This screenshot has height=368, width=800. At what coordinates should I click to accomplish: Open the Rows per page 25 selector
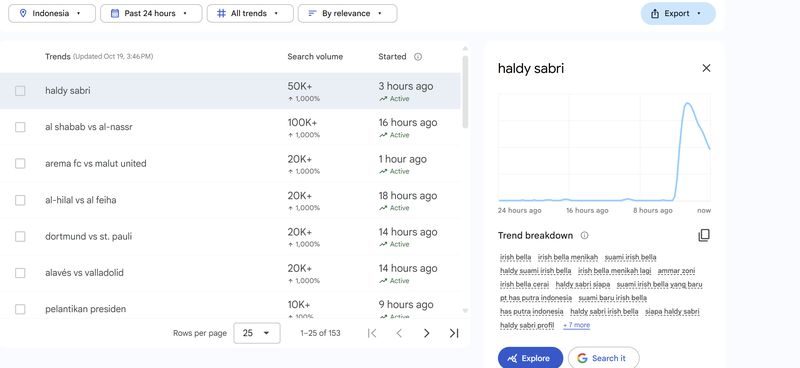coord(257,333)
